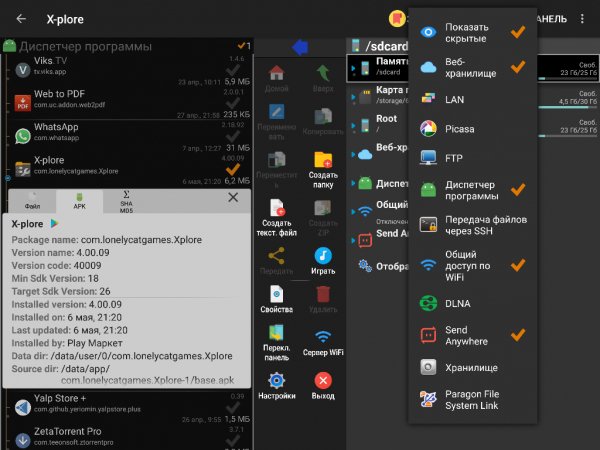The width and height of the screenshot is (600, 450).
Task: Select LAN in the menu
Action: point(473,99)
